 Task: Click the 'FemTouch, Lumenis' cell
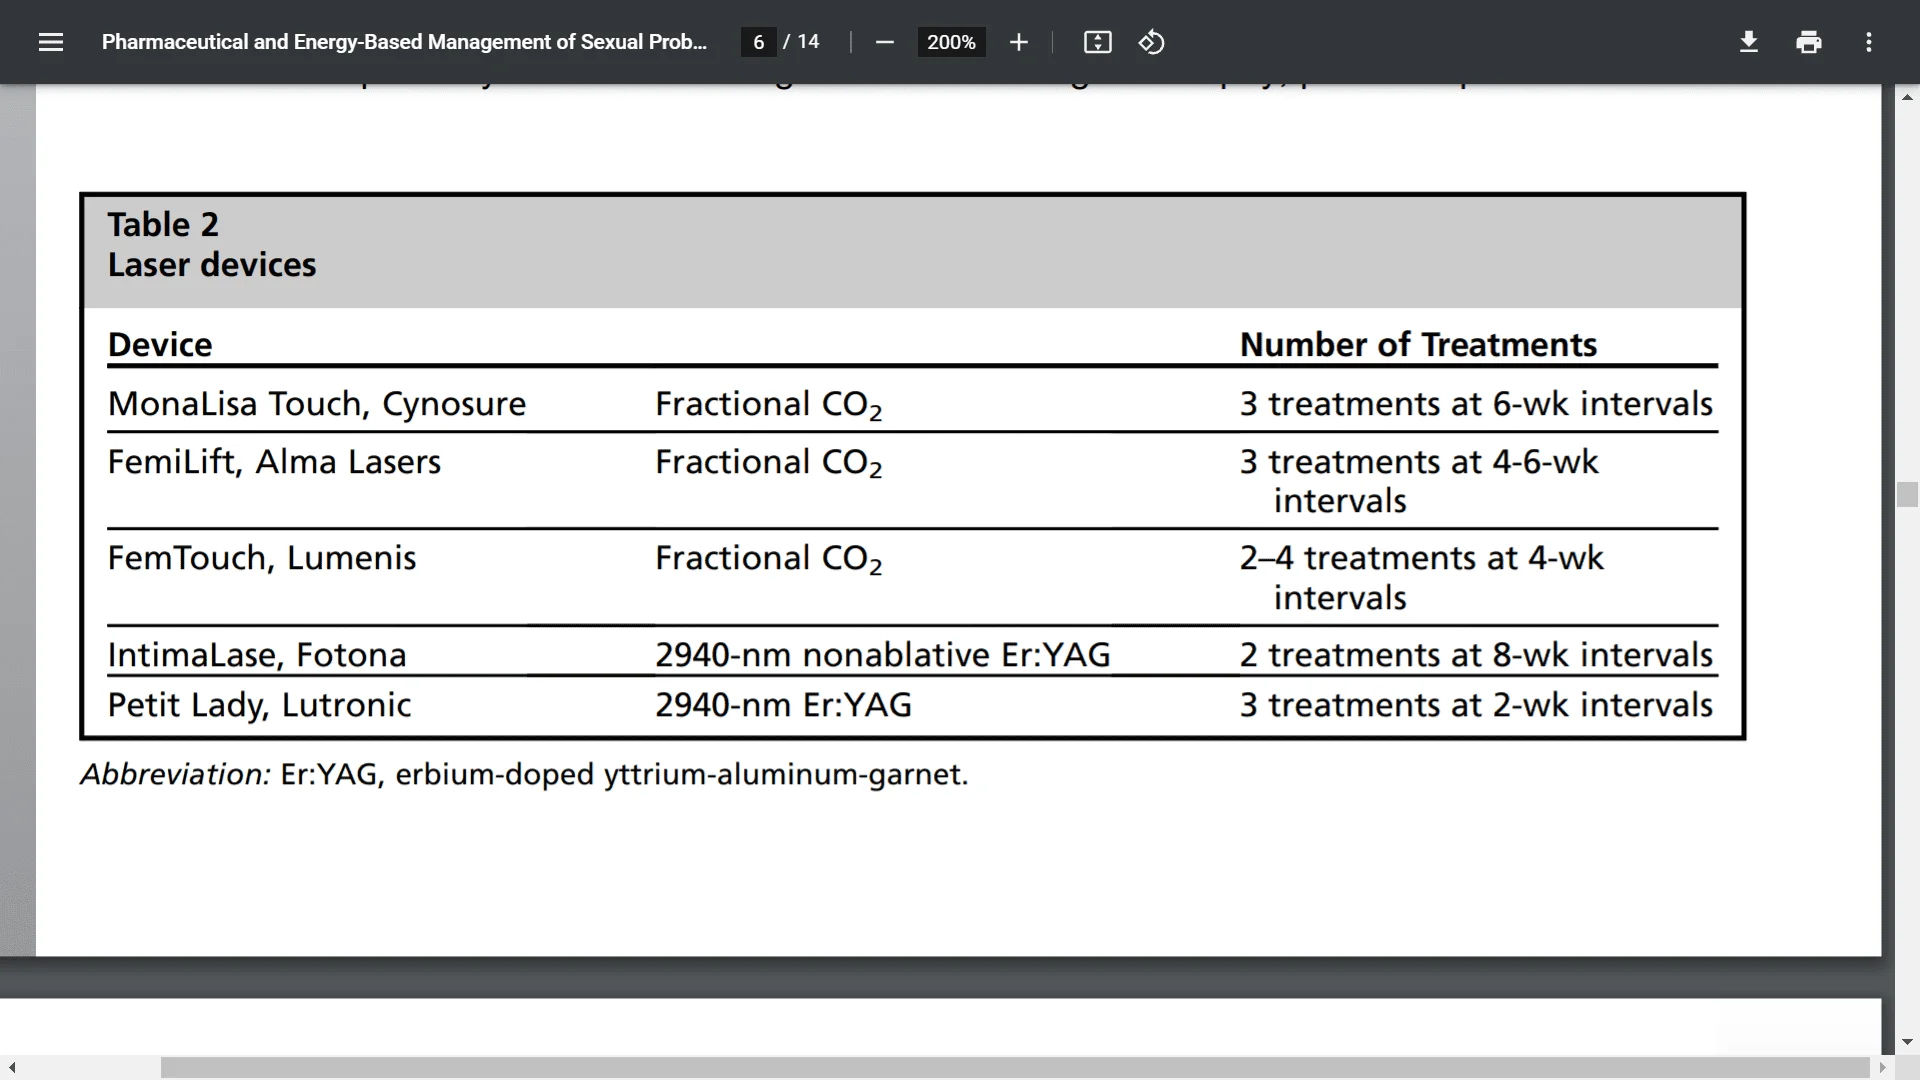click(262, 558)
